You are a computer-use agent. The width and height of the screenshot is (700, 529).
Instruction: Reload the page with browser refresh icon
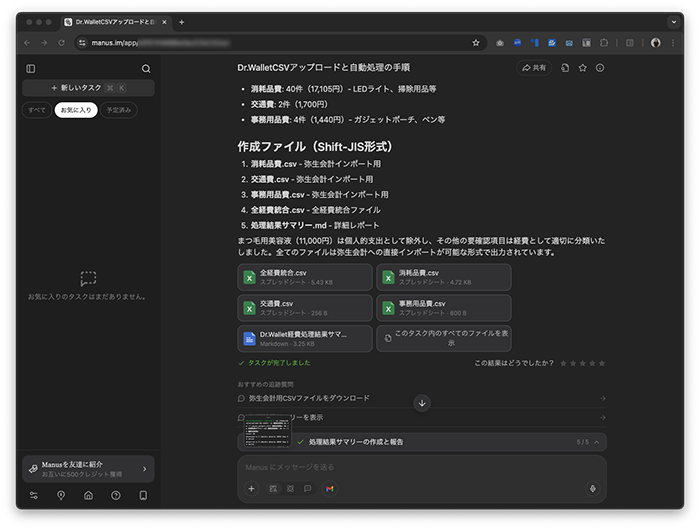click(62, 43)
